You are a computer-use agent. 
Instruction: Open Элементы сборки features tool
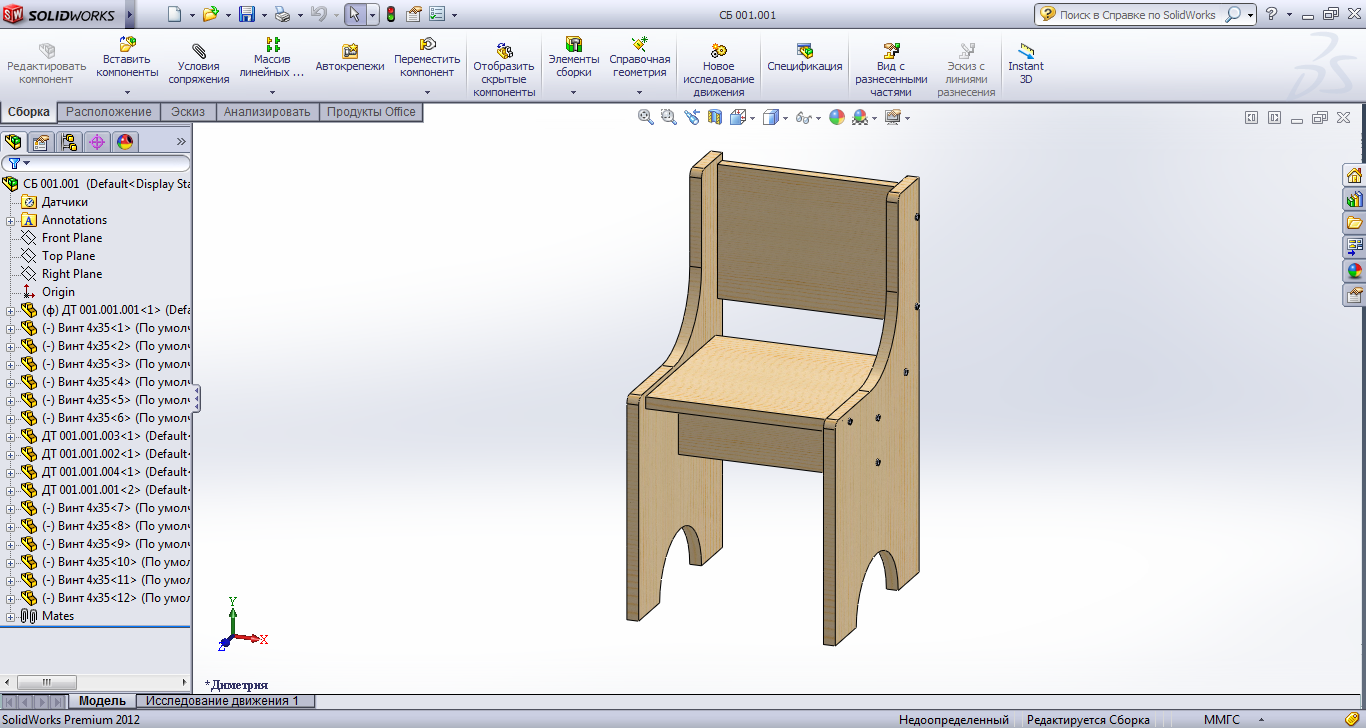click(574, 58)
